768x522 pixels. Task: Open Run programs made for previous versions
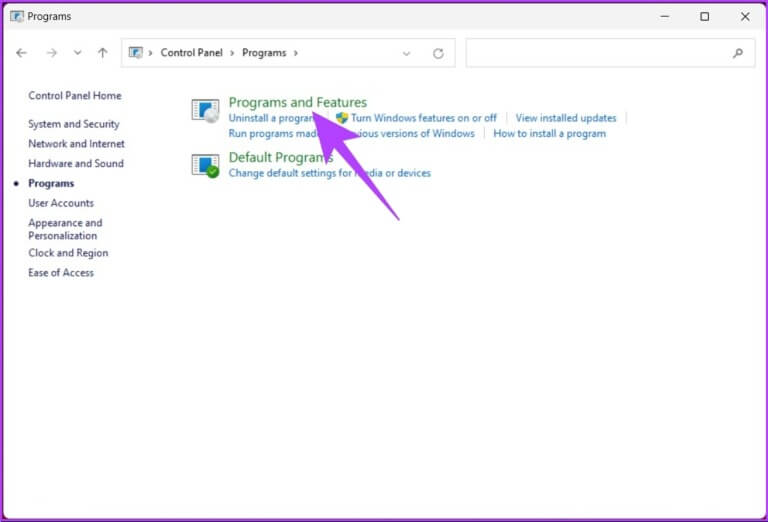(351, 134)
